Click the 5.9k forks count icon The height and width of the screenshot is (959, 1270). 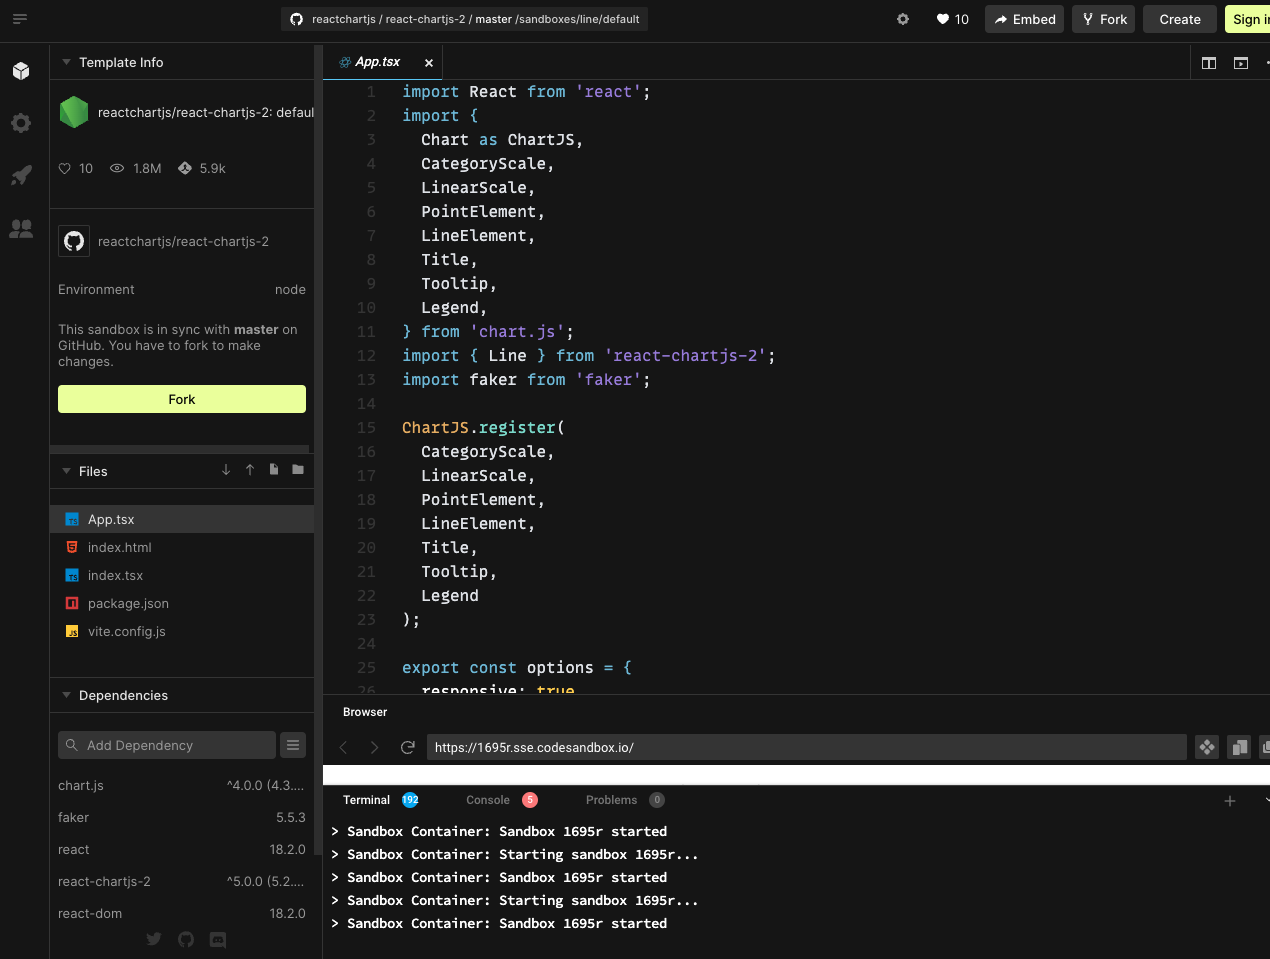tap(185, 168)
